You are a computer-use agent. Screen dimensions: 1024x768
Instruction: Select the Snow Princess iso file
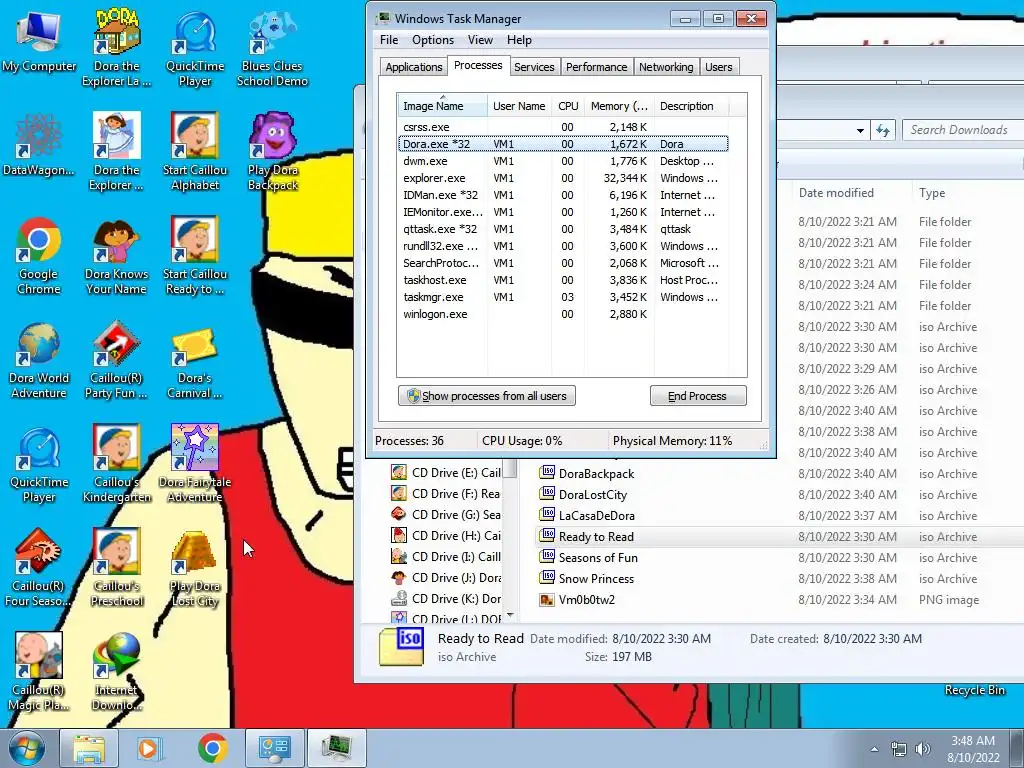[586, 579]
